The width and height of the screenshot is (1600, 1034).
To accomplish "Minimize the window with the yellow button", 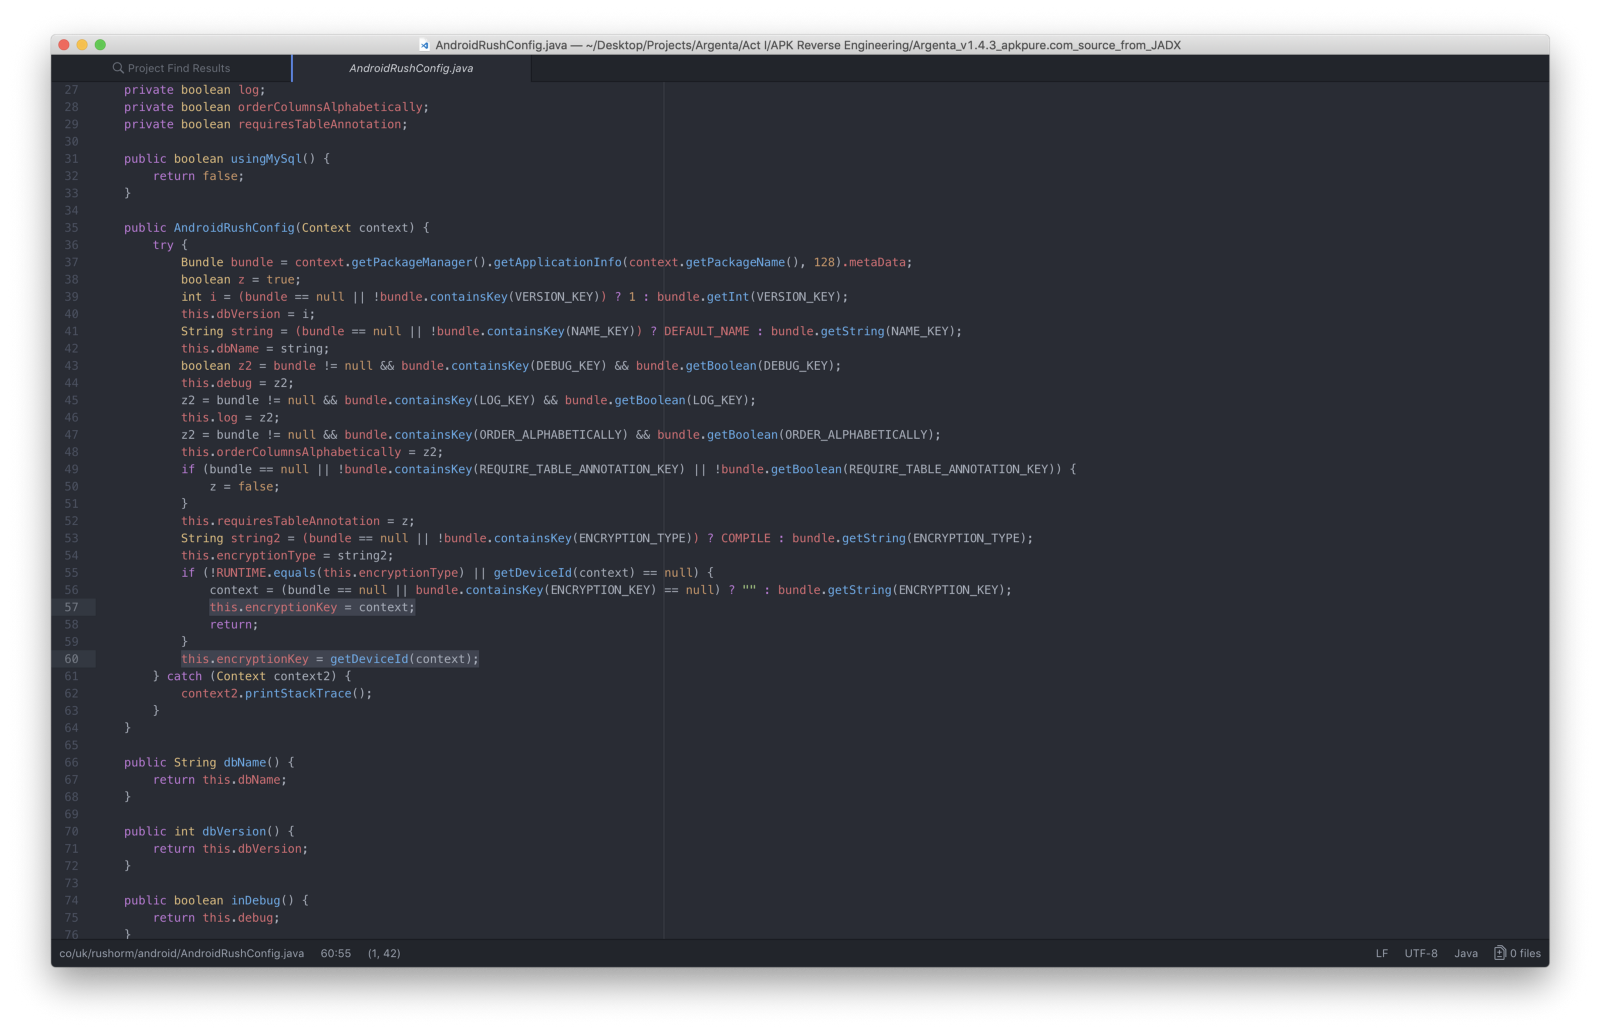I will coord(82,45).
